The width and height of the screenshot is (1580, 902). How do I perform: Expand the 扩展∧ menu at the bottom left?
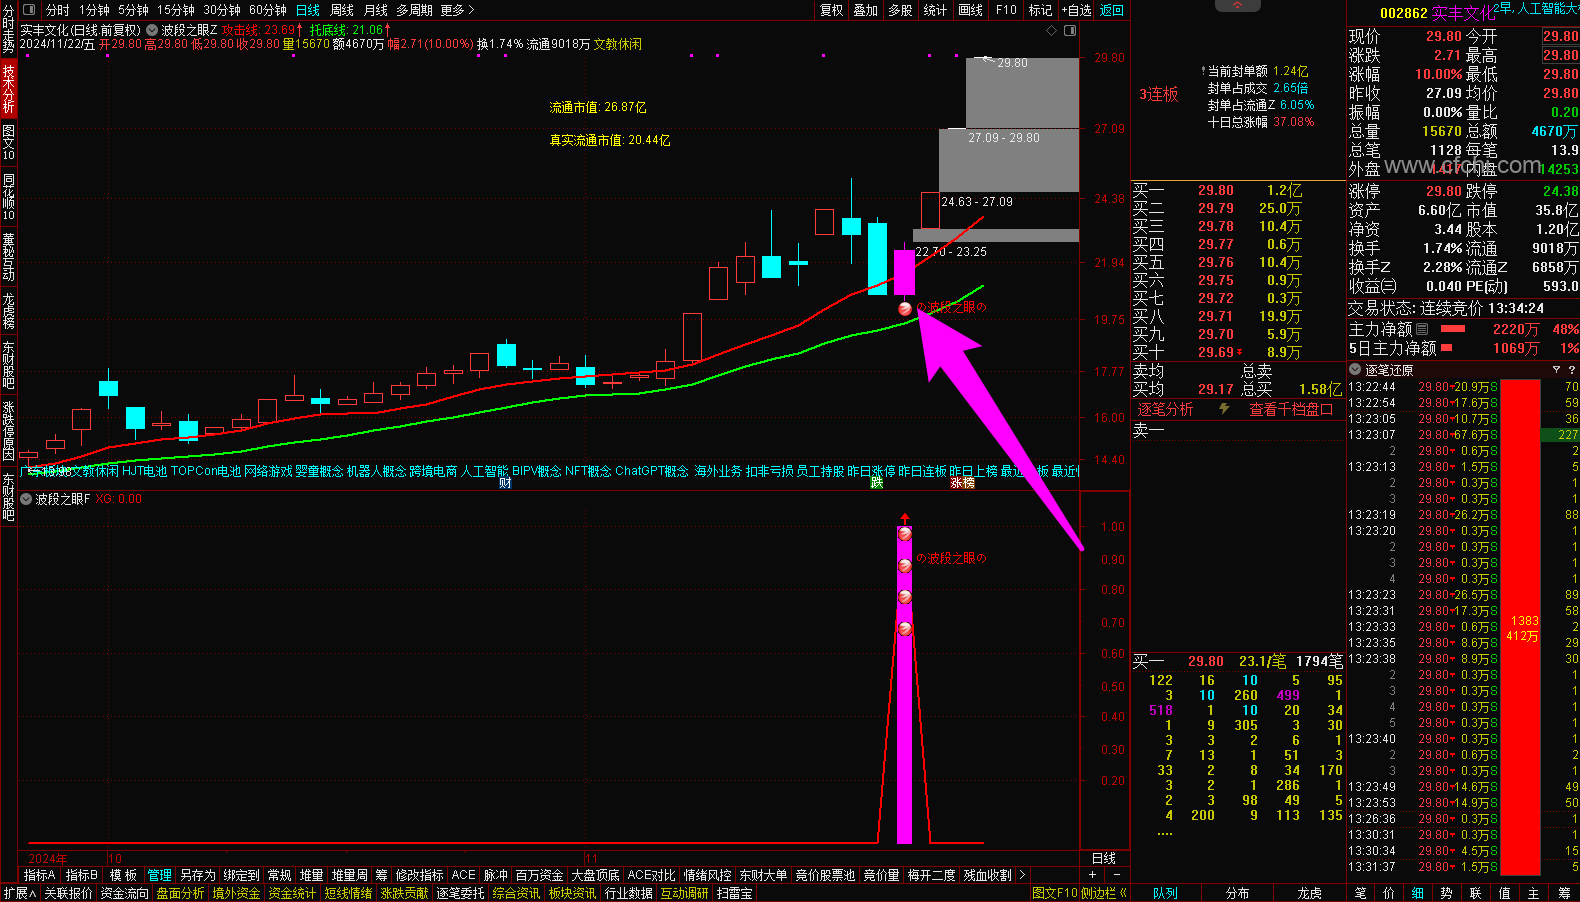coord(20,893)
